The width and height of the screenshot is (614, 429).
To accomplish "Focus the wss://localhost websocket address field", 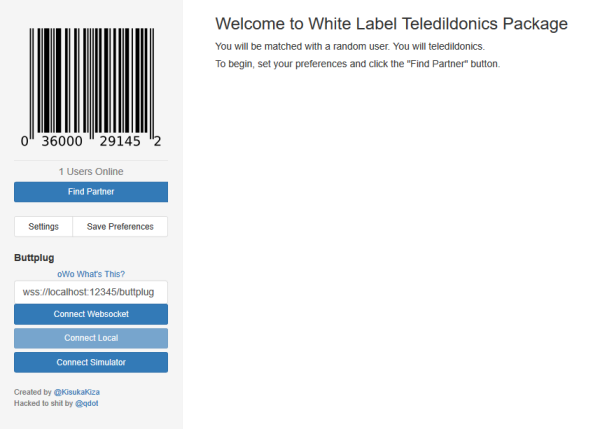I will [x=91, y=292].
